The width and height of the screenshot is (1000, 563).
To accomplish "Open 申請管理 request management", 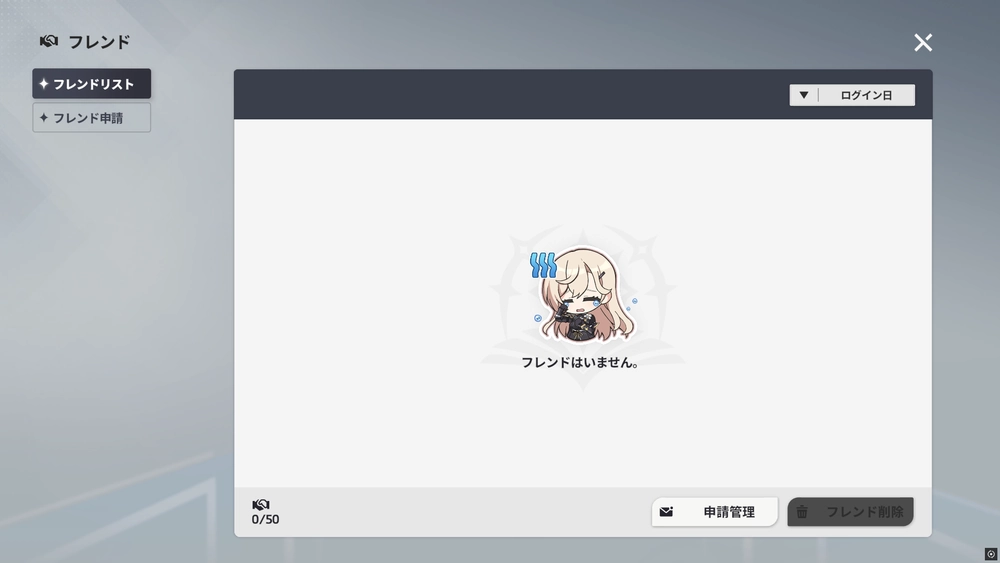I will [715, 511].
